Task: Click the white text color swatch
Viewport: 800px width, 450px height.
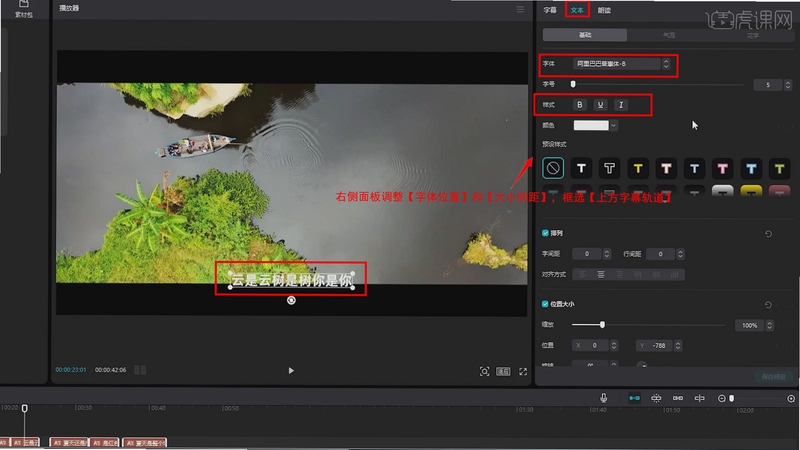Action: (x=591, y=126)
